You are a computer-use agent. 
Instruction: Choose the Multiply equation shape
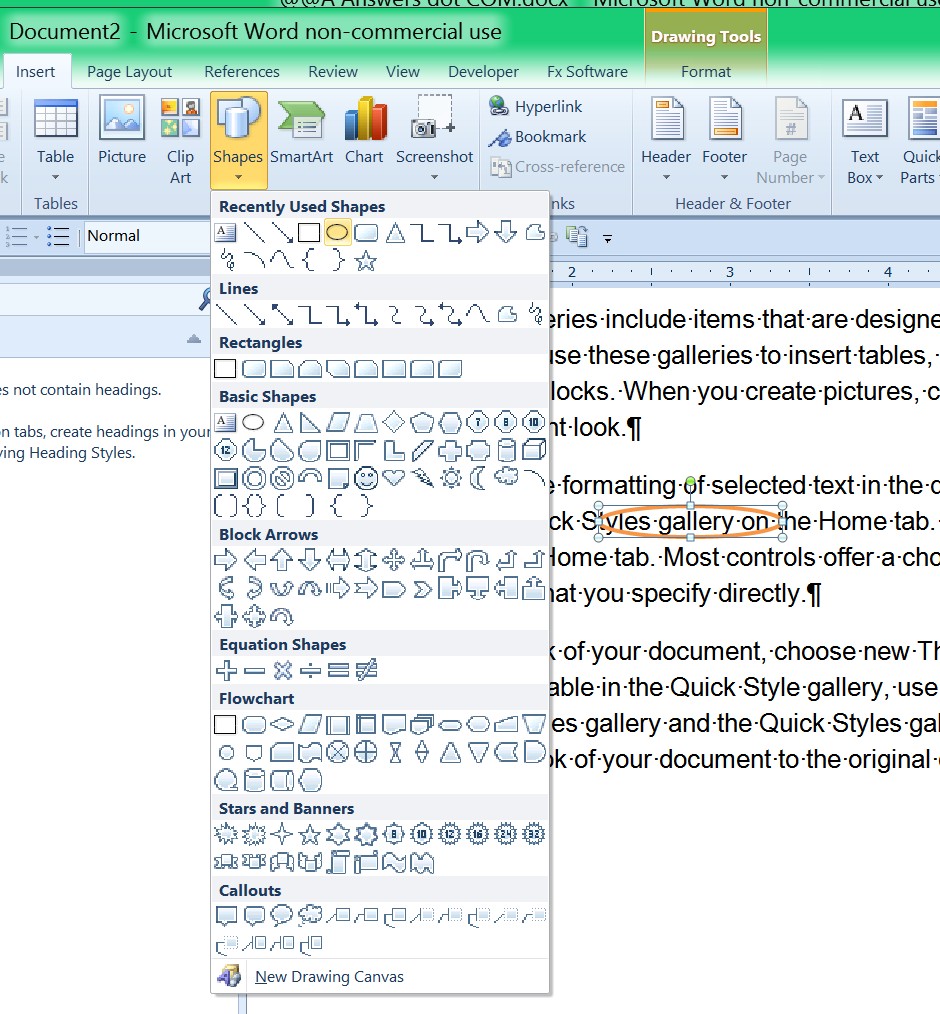pos(282,670)
